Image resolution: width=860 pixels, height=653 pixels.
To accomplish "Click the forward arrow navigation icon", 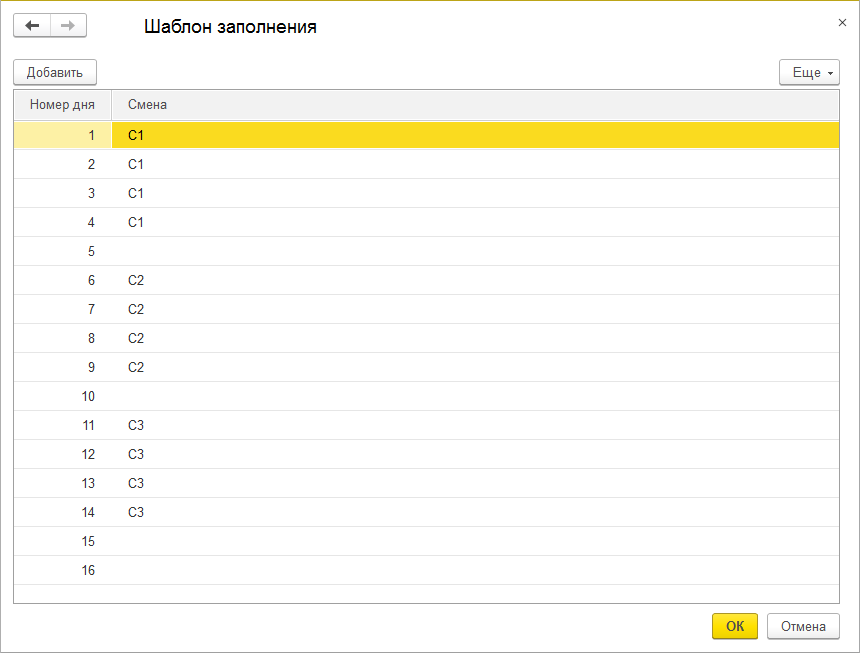I will [68, 26].
